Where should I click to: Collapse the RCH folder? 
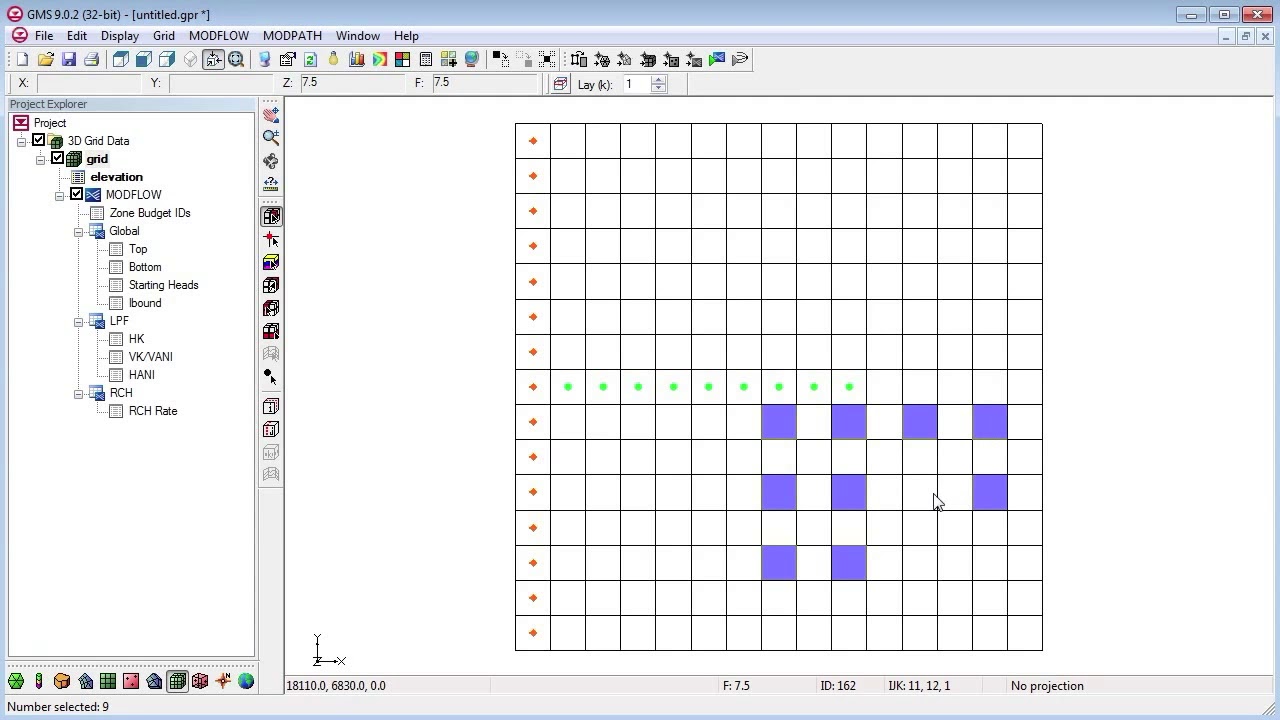[x=79, y=393]
